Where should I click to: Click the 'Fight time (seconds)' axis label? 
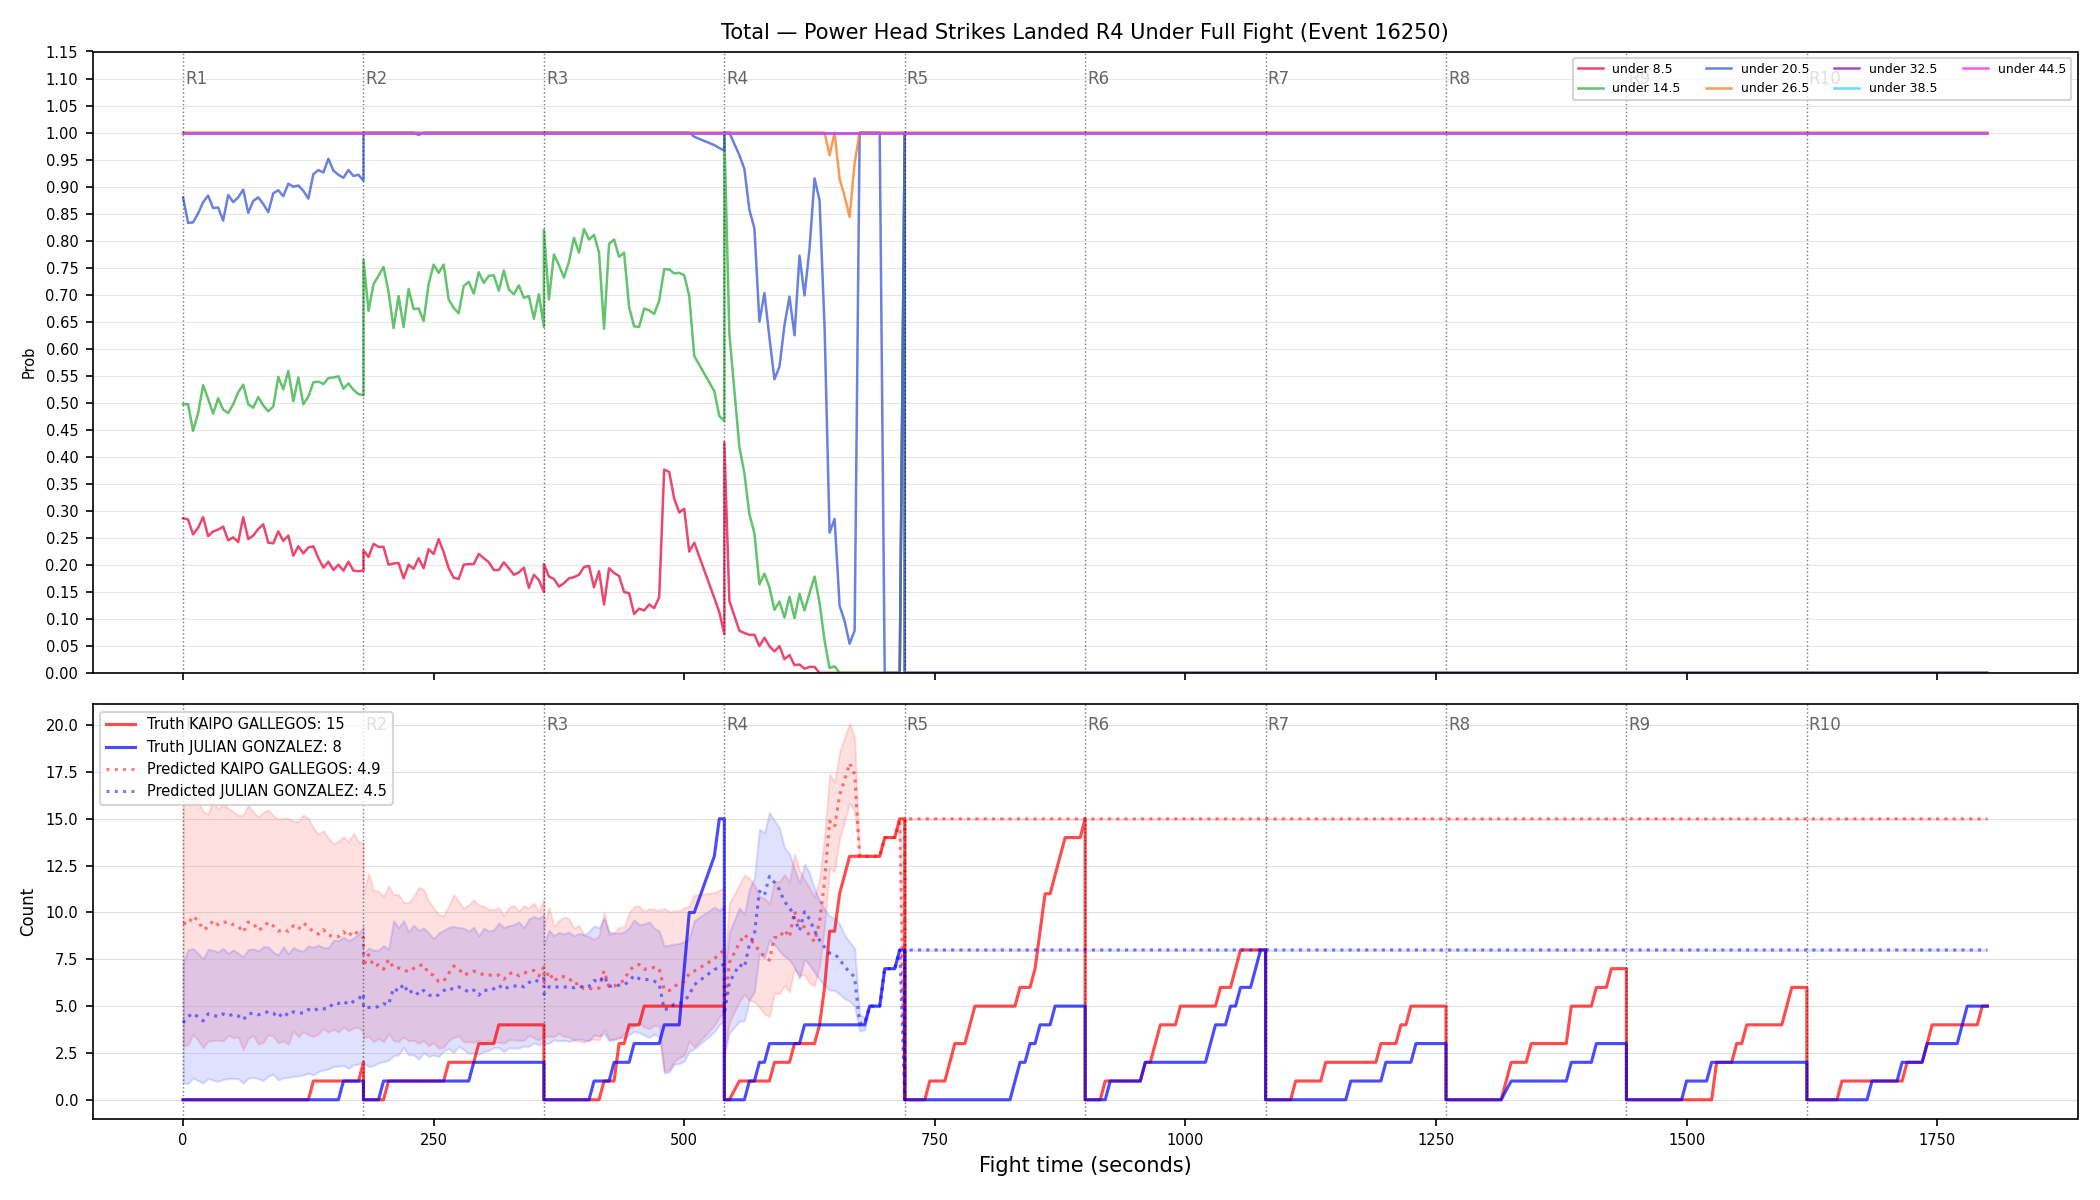[1085, 1165]
